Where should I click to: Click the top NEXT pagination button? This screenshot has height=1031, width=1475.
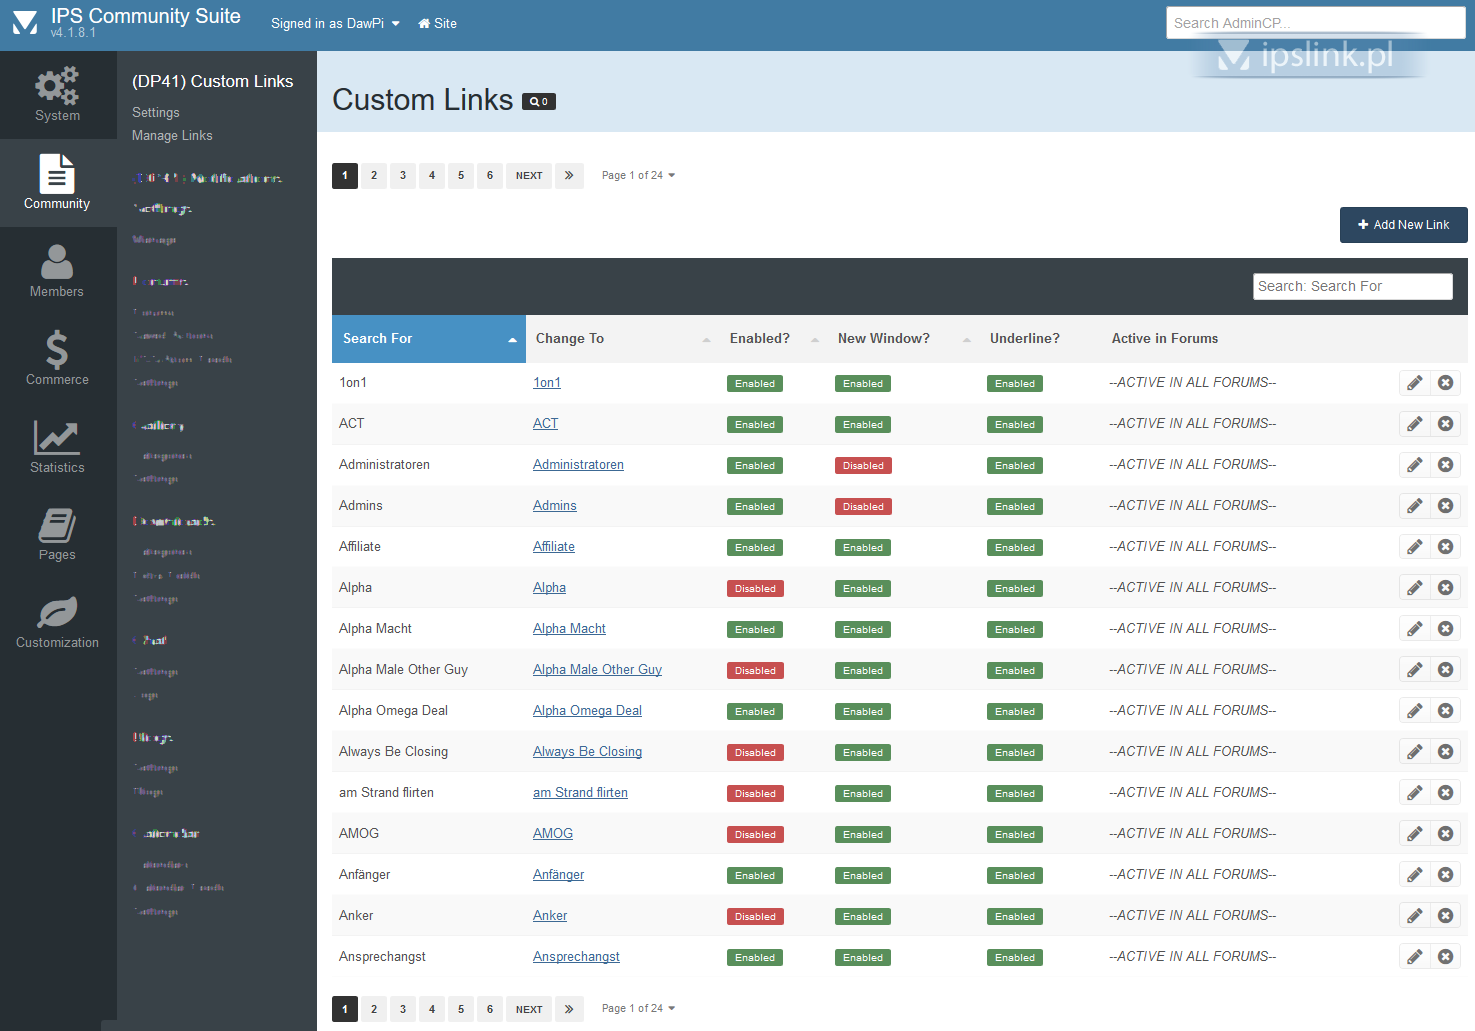click(529, 175)
